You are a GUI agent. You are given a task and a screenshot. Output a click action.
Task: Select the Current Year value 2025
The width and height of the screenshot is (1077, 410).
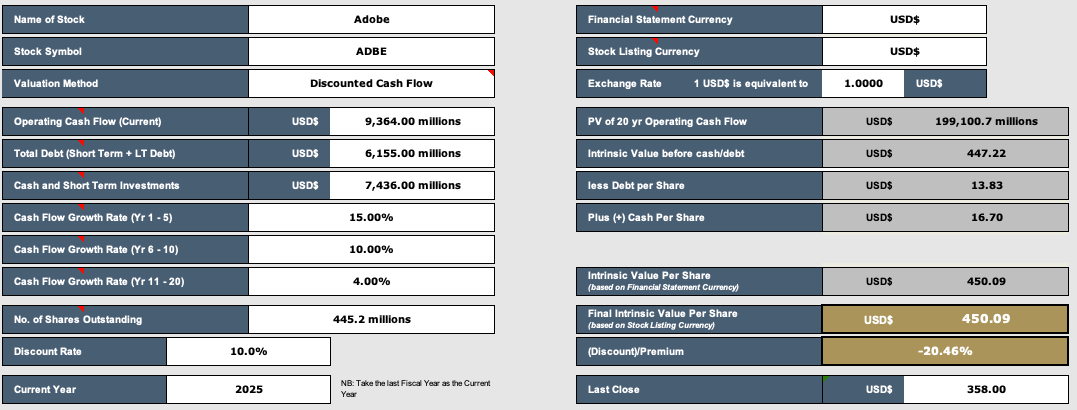tap(248, 389)
